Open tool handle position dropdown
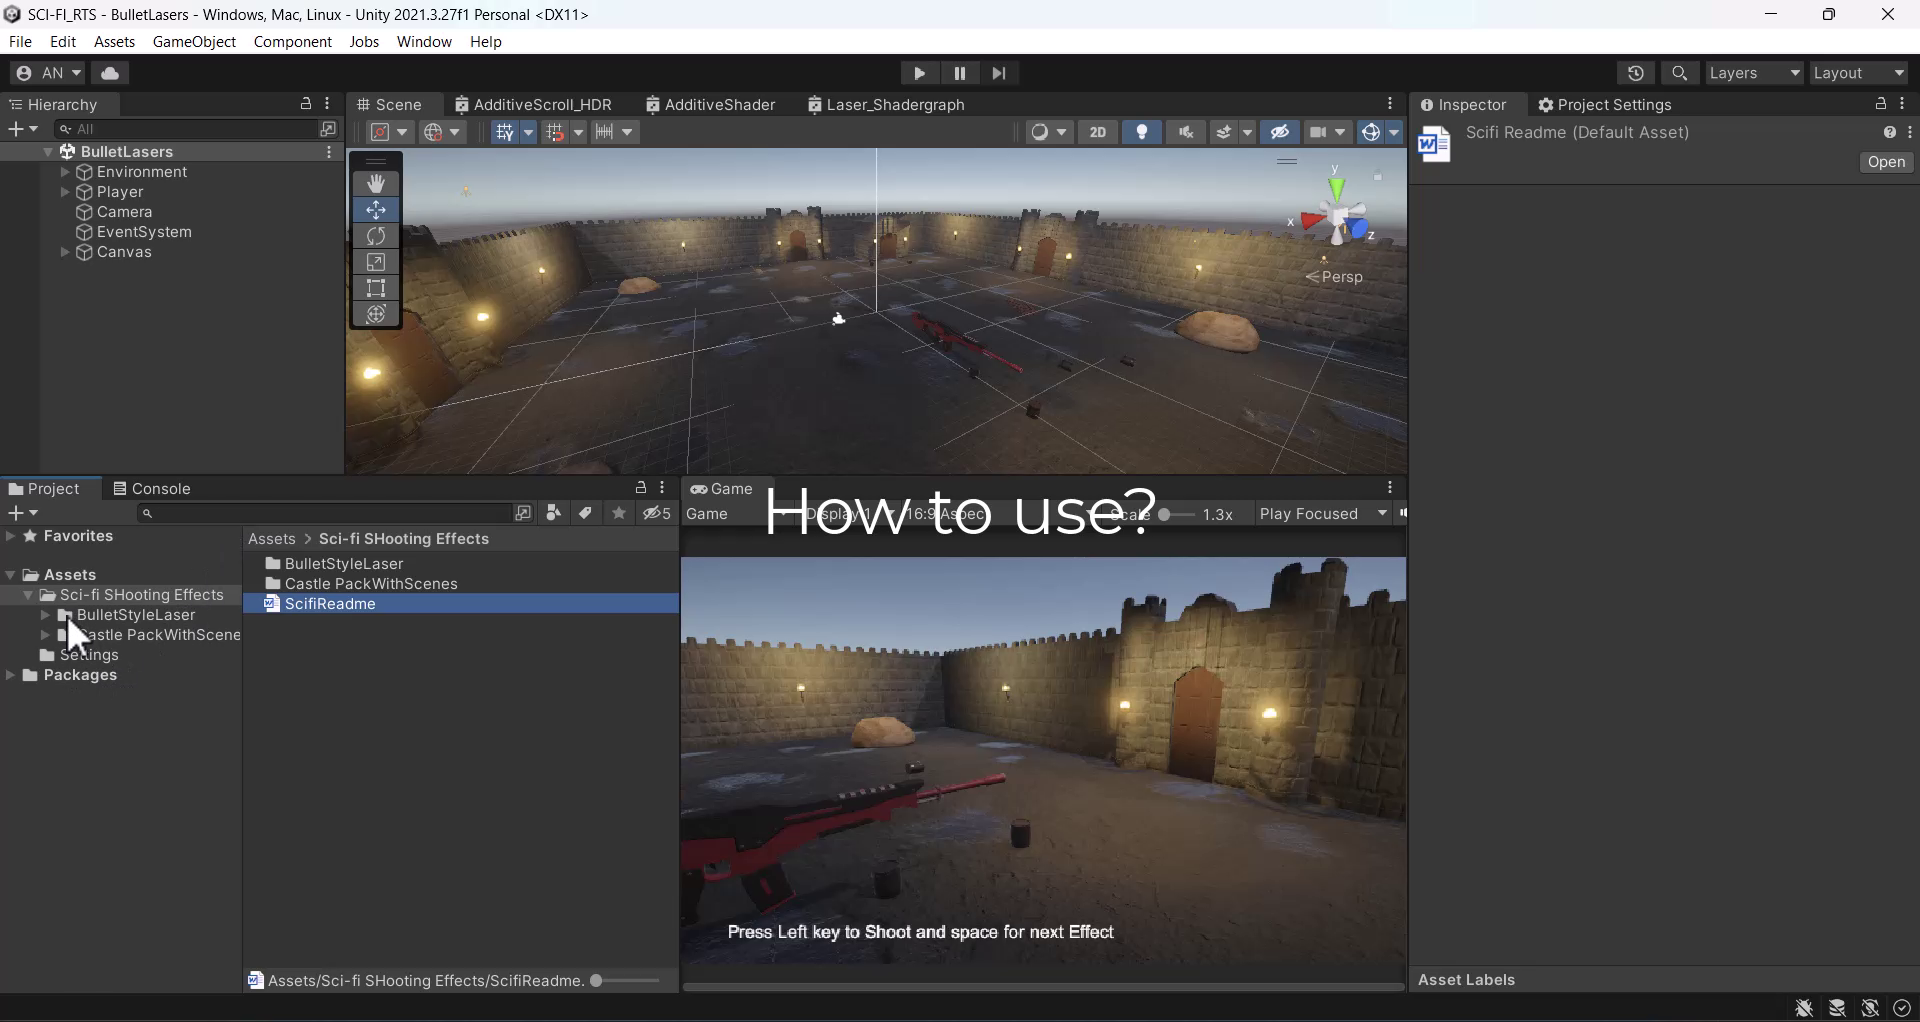Viewport: 1920px width, 1022px height. click(389, 132)
